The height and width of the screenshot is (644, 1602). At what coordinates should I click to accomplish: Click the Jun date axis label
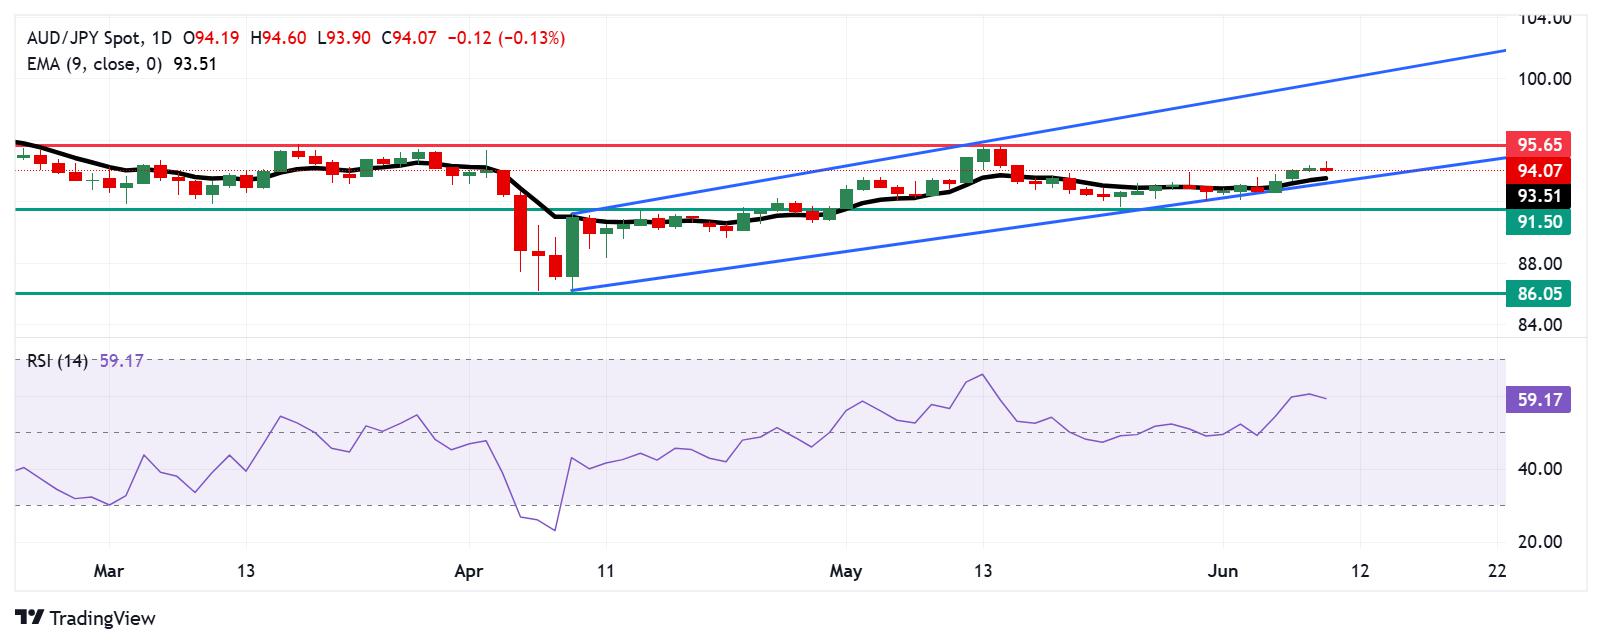pyautogui.click(x=1223, y=571)
